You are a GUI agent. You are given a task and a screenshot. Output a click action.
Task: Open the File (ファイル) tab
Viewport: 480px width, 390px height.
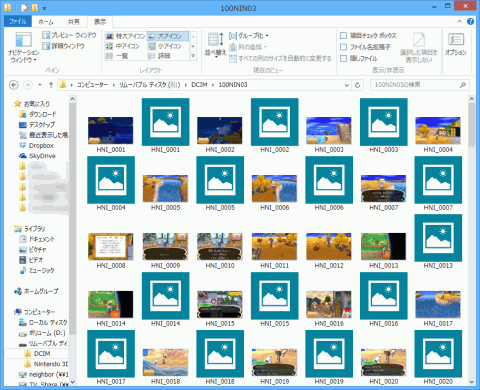click(18, 22)
